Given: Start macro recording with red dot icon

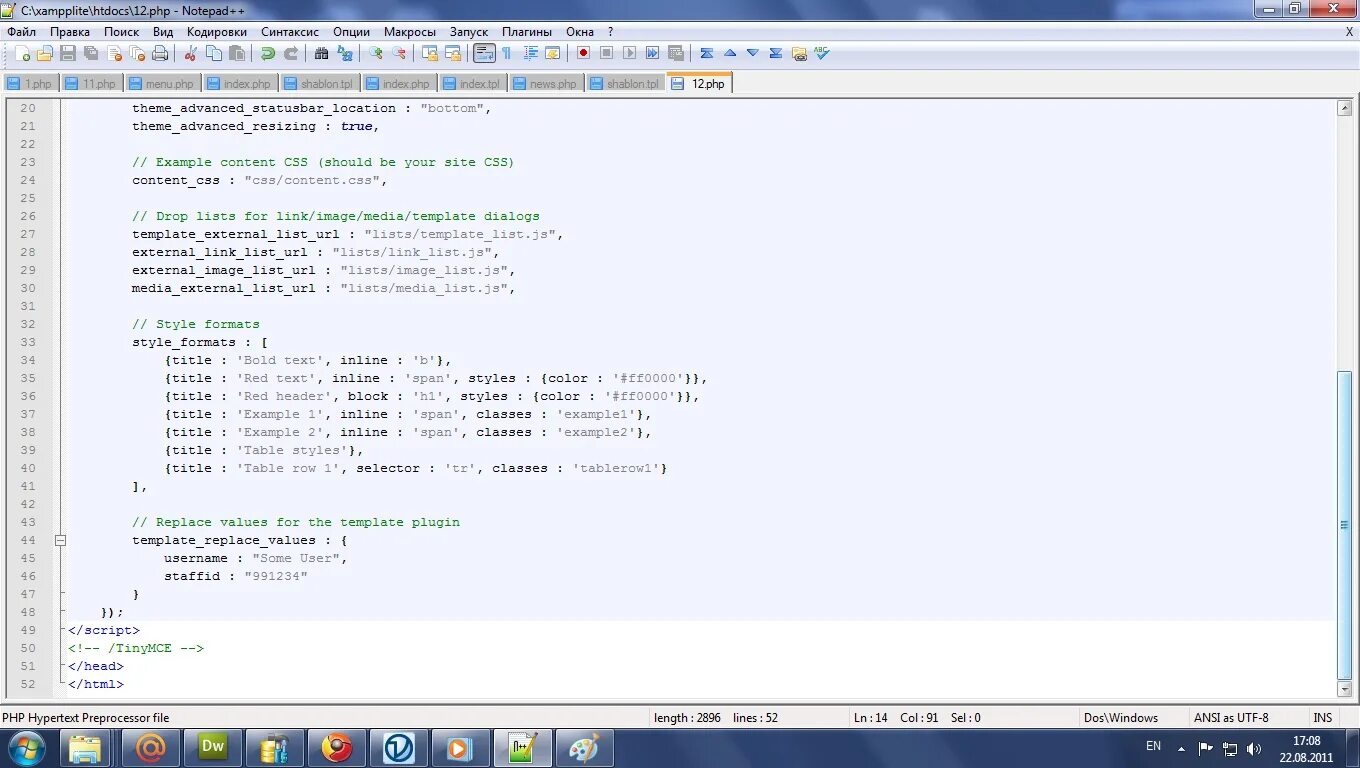Looking at the screenshot, I should (x=583, y=53).
